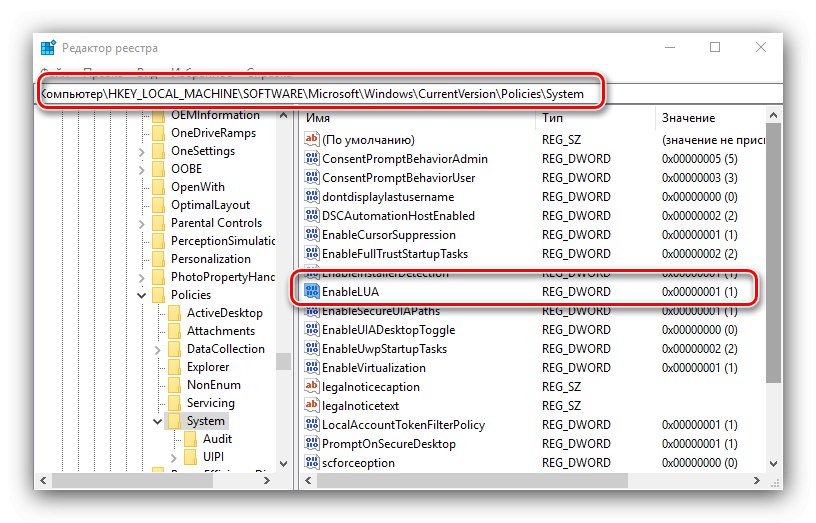
Task: Select the Attachments tree item
Action: point(221,331)
